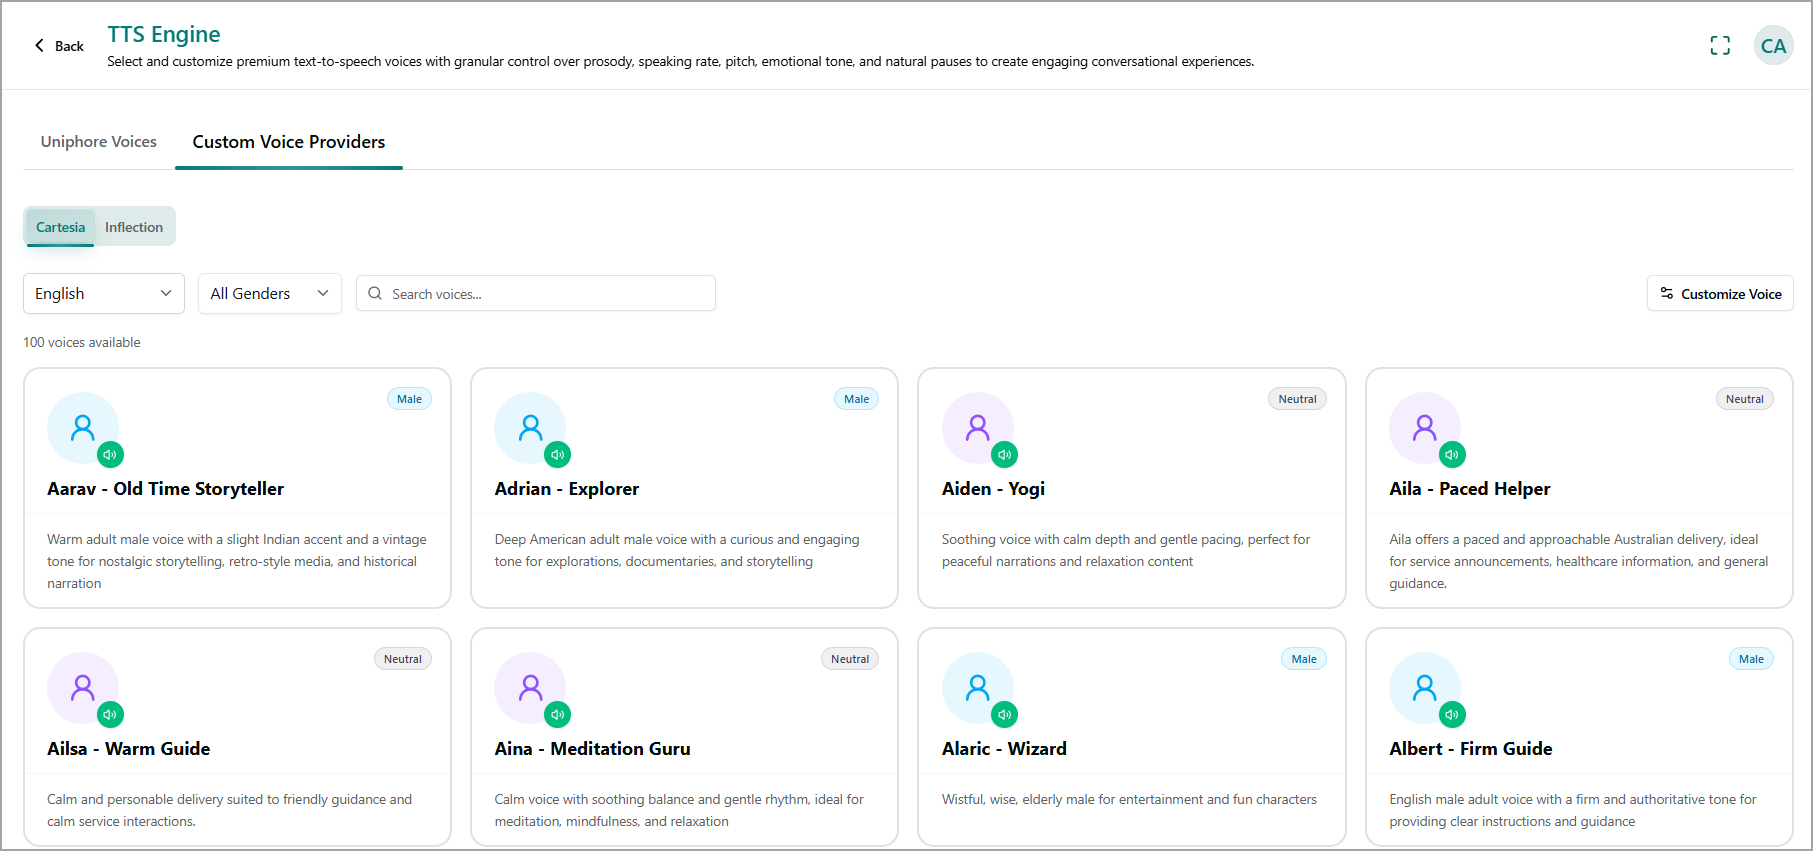Screen dimensions: 1813x851
Task: Play audio preview for Aarav - Old Time Storyteller
Action: 110,455
